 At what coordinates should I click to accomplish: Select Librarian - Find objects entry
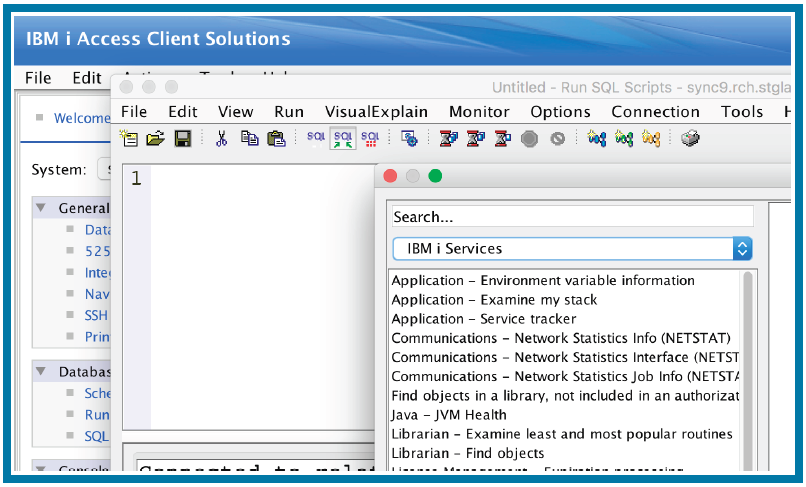[468, 453]
